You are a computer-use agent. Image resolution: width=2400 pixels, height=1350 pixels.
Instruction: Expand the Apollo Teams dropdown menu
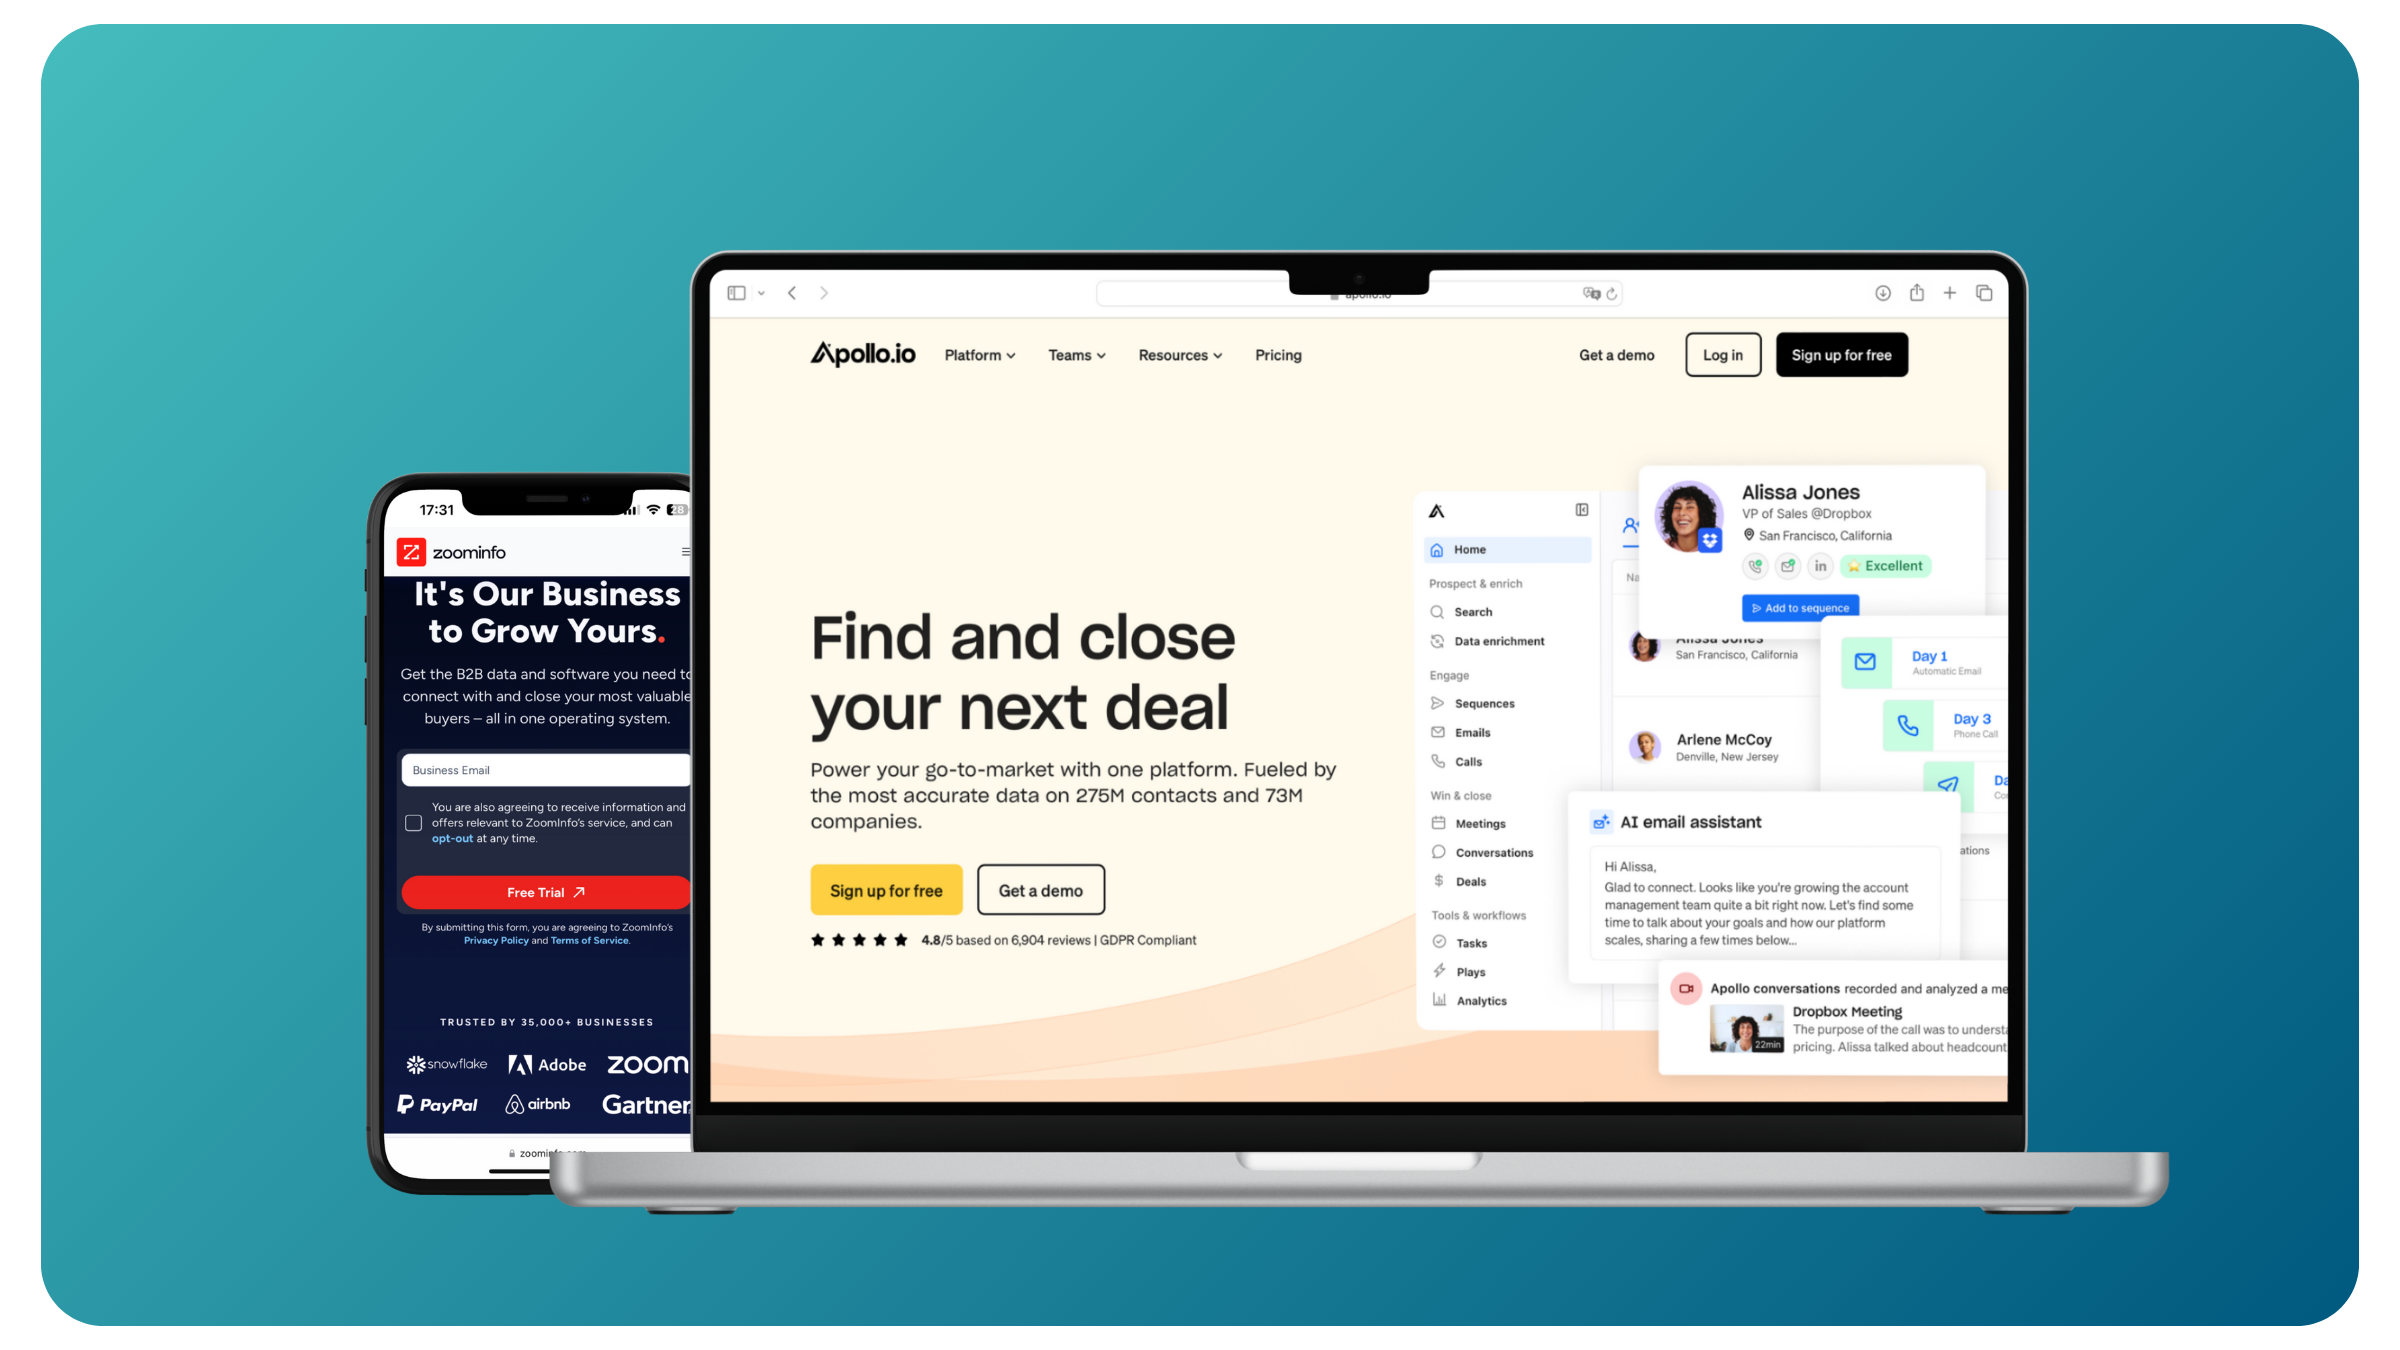(x=1071, y=354)
